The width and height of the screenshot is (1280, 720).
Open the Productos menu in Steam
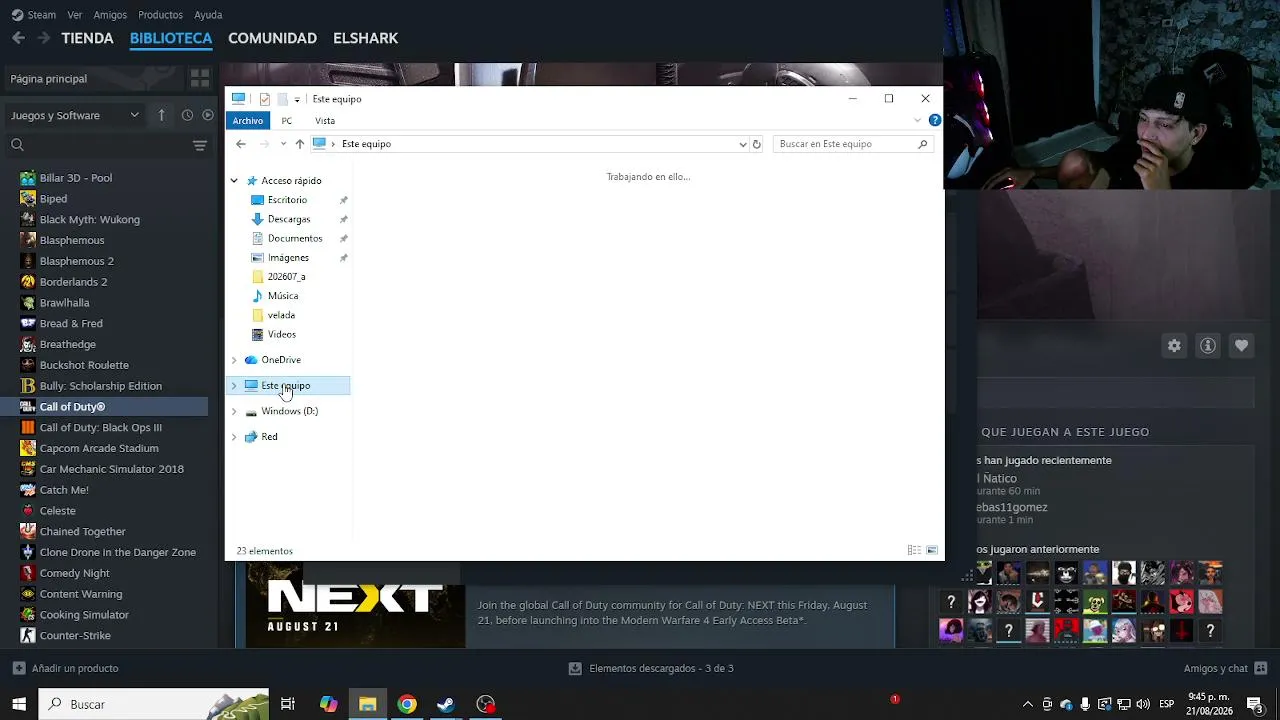click(160, 15)
